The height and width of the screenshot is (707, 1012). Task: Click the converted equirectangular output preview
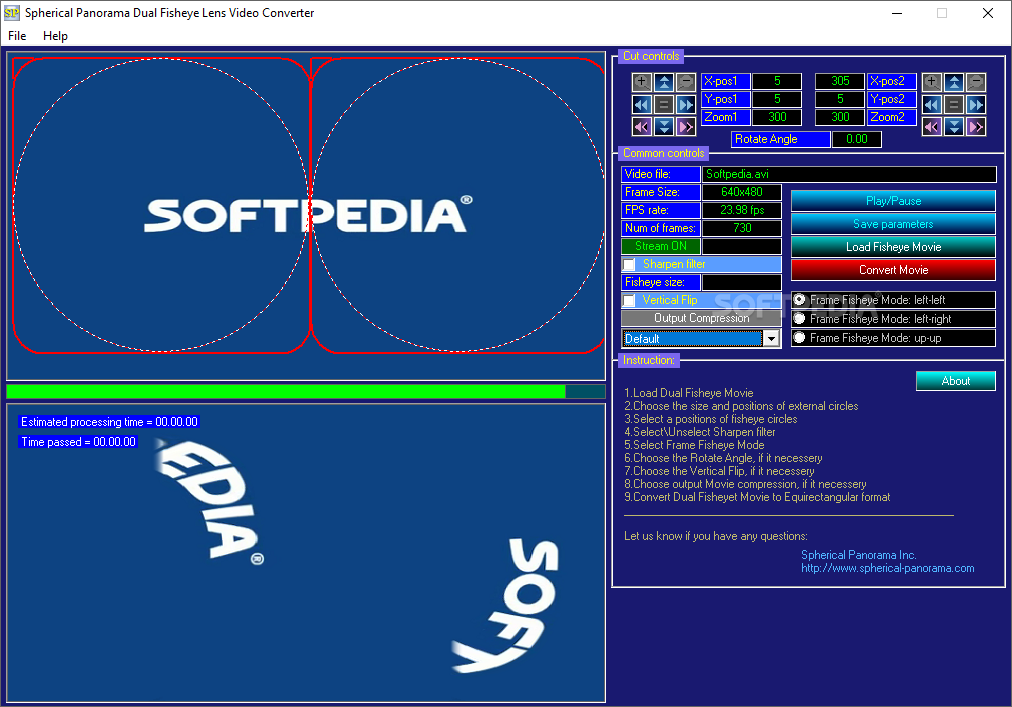point(306,553)
